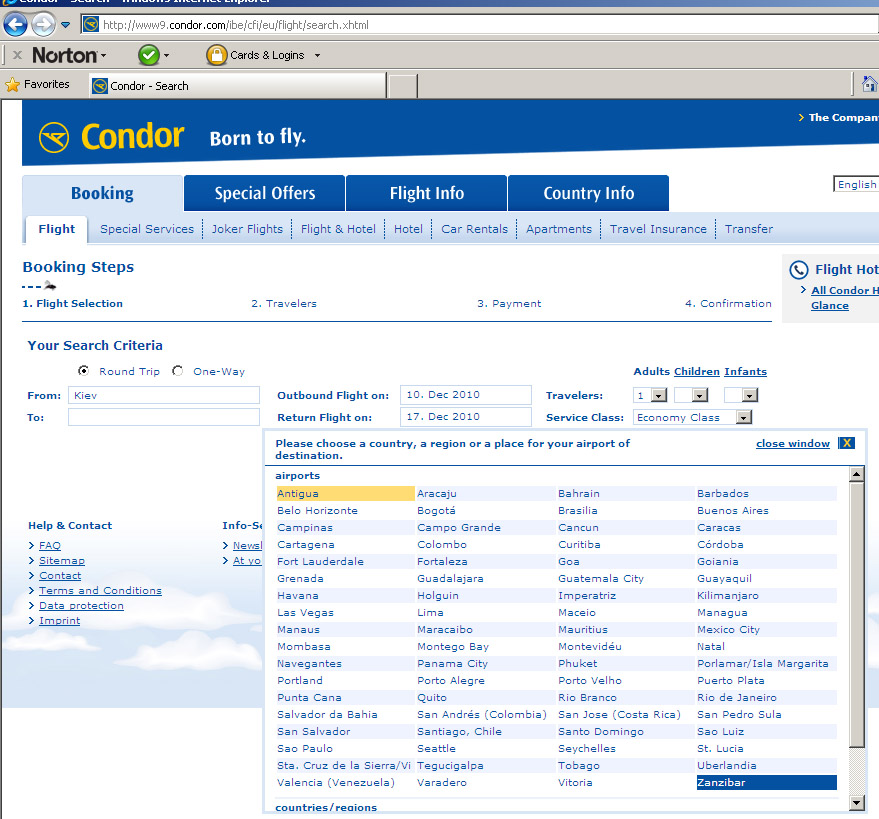Image resolution: width=879 pixels, height=819 pixels.
Task: Click the To destination input field
Action: click(x=163, y=417)
